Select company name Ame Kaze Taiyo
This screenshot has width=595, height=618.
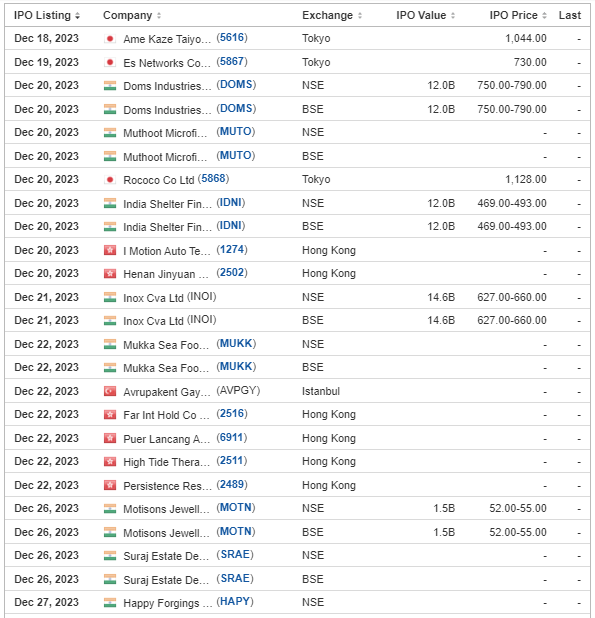(x=167, y=39)
